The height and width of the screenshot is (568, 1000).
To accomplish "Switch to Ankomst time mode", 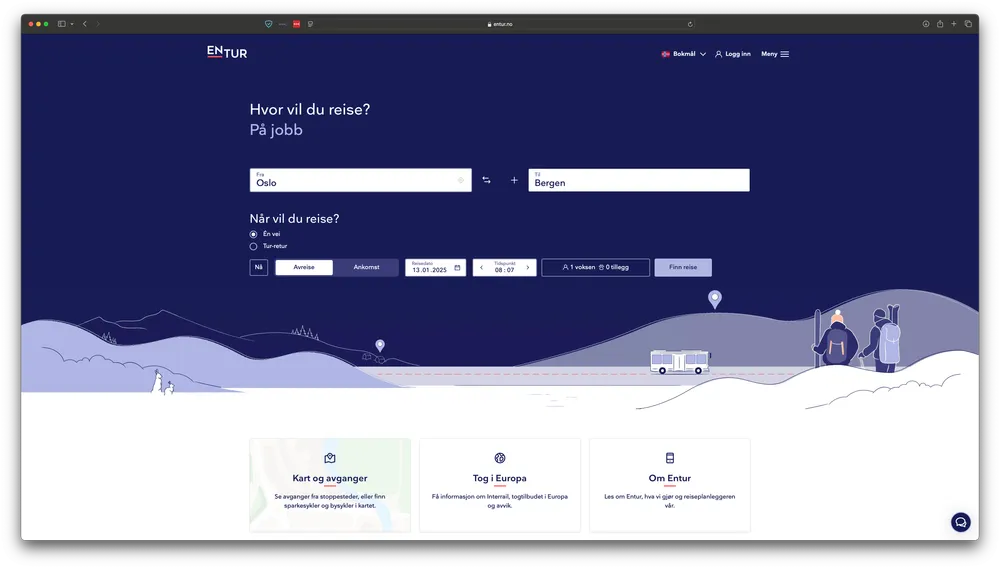I will [366, 267].
